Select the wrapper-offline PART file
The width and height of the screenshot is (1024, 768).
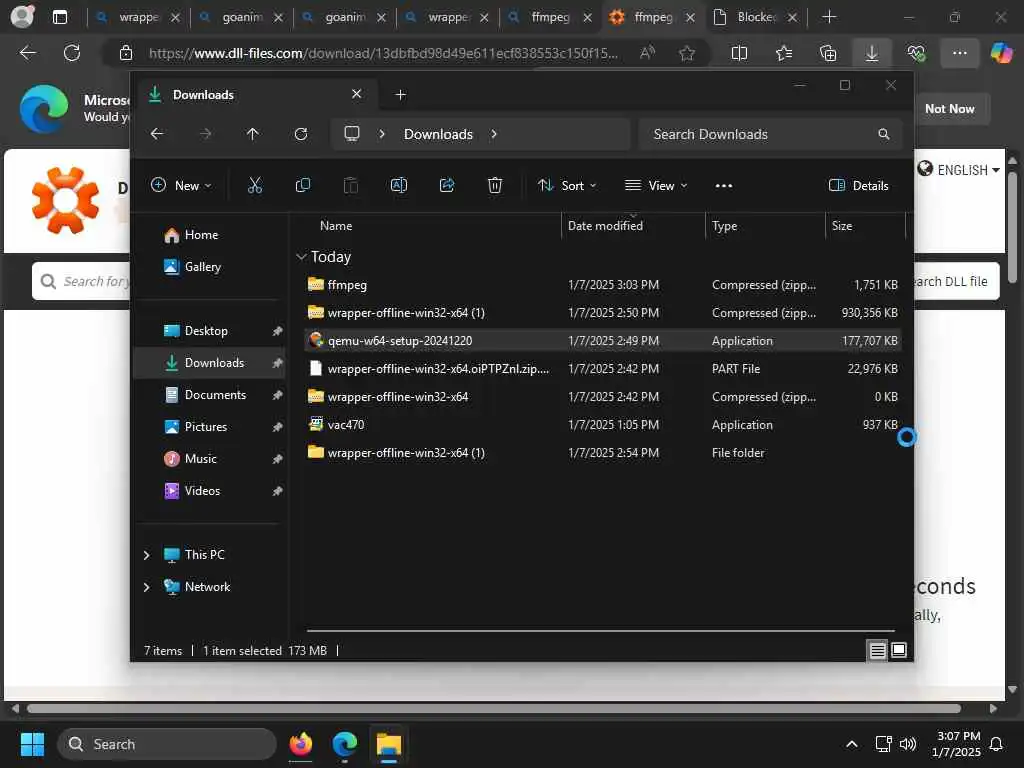[x=603, y=369]
